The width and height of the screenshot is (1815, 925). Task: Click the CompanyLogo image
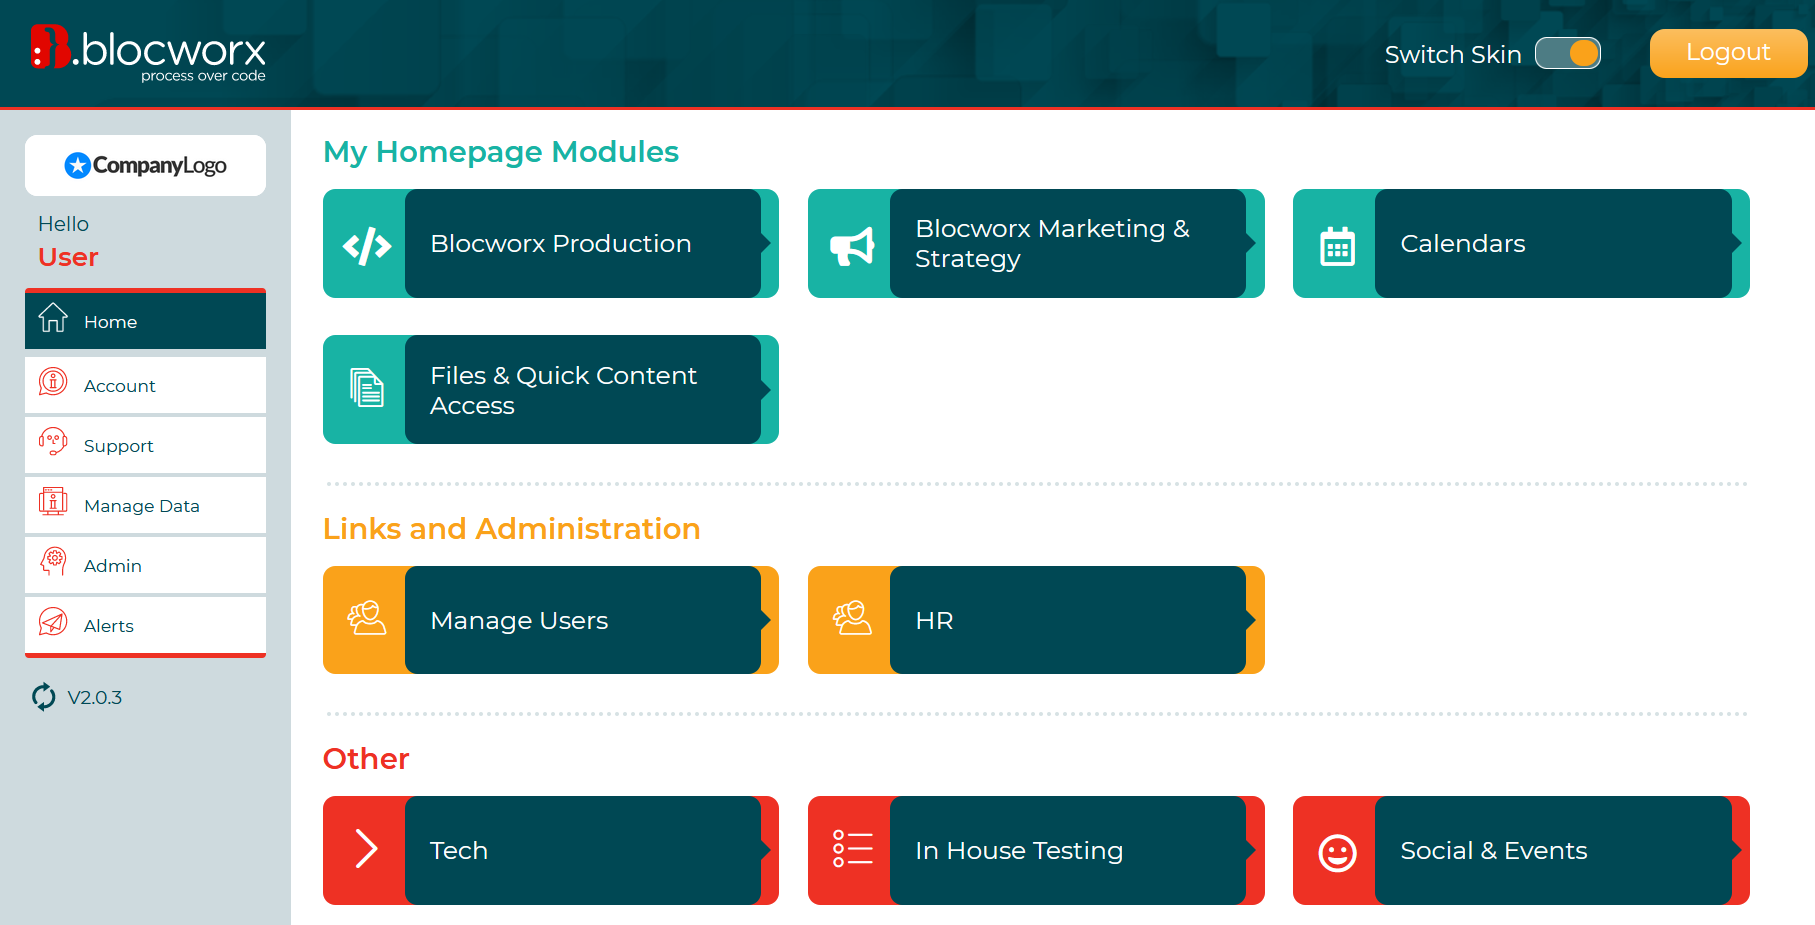tap(145, 165)
